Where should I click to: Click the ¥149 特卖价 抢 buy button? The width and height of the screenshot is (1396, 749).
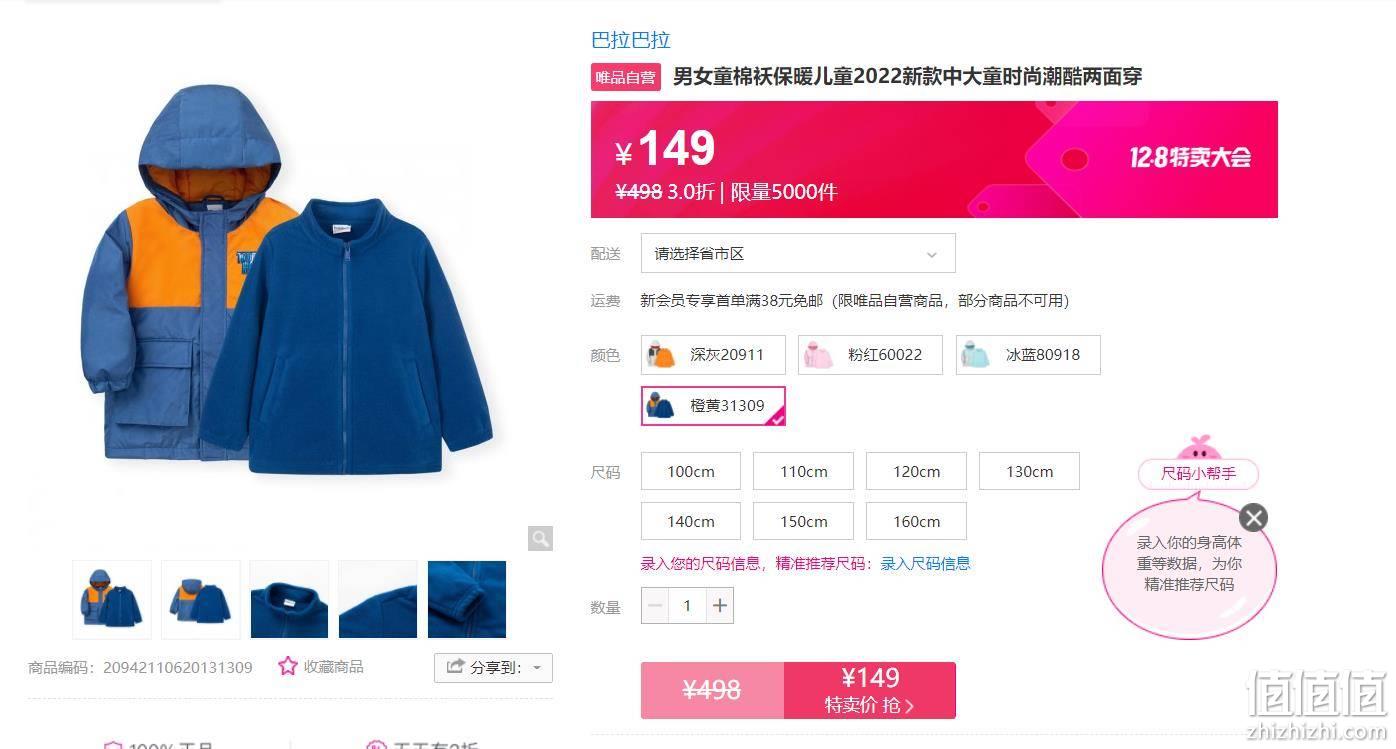(x=870, y=690)
